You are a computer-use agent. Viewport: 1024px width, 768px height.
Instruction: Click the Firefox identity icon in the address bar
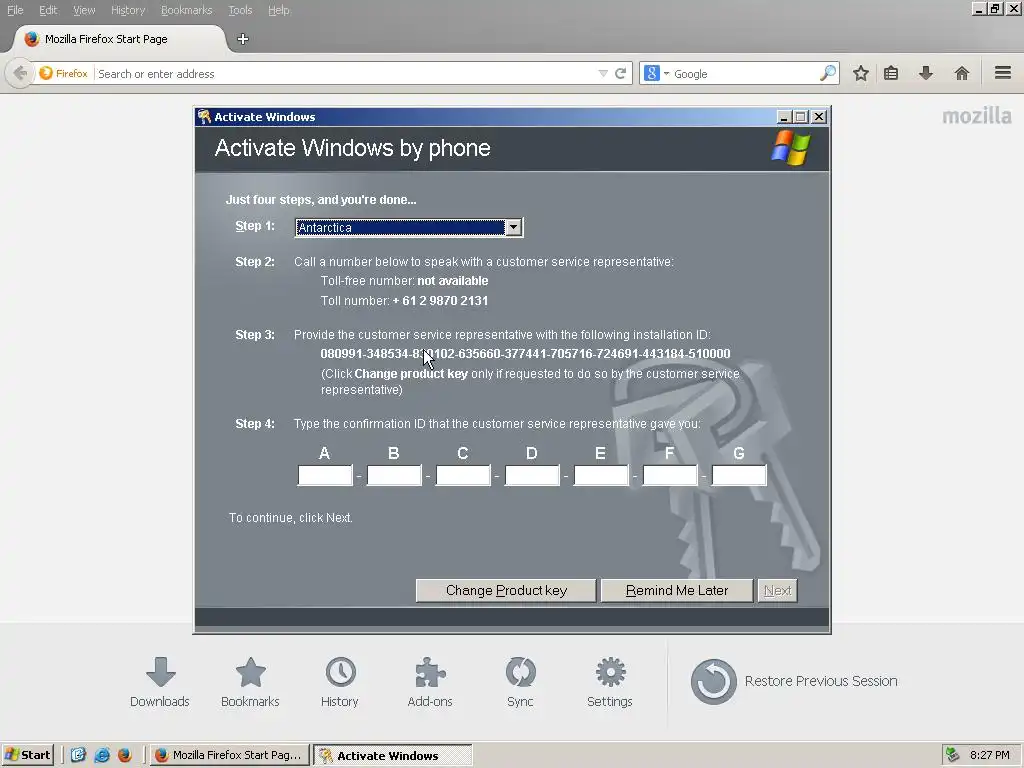click(x=63, y=73)
